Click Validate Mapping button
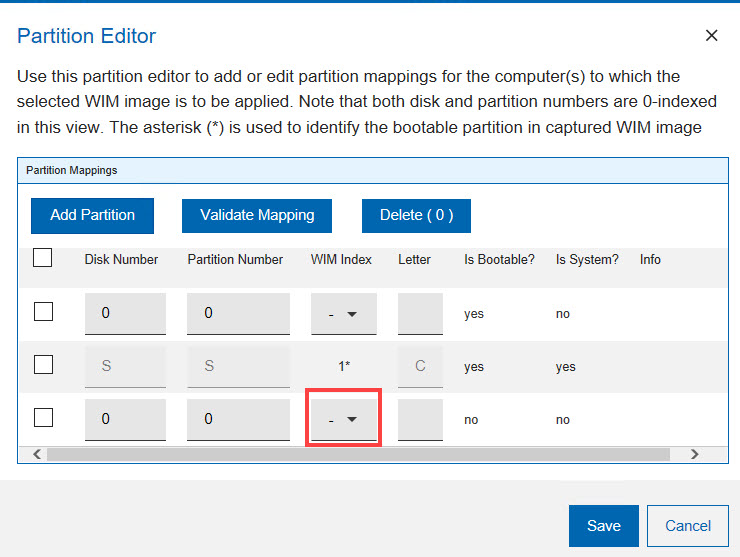 [x=257, y=215]
